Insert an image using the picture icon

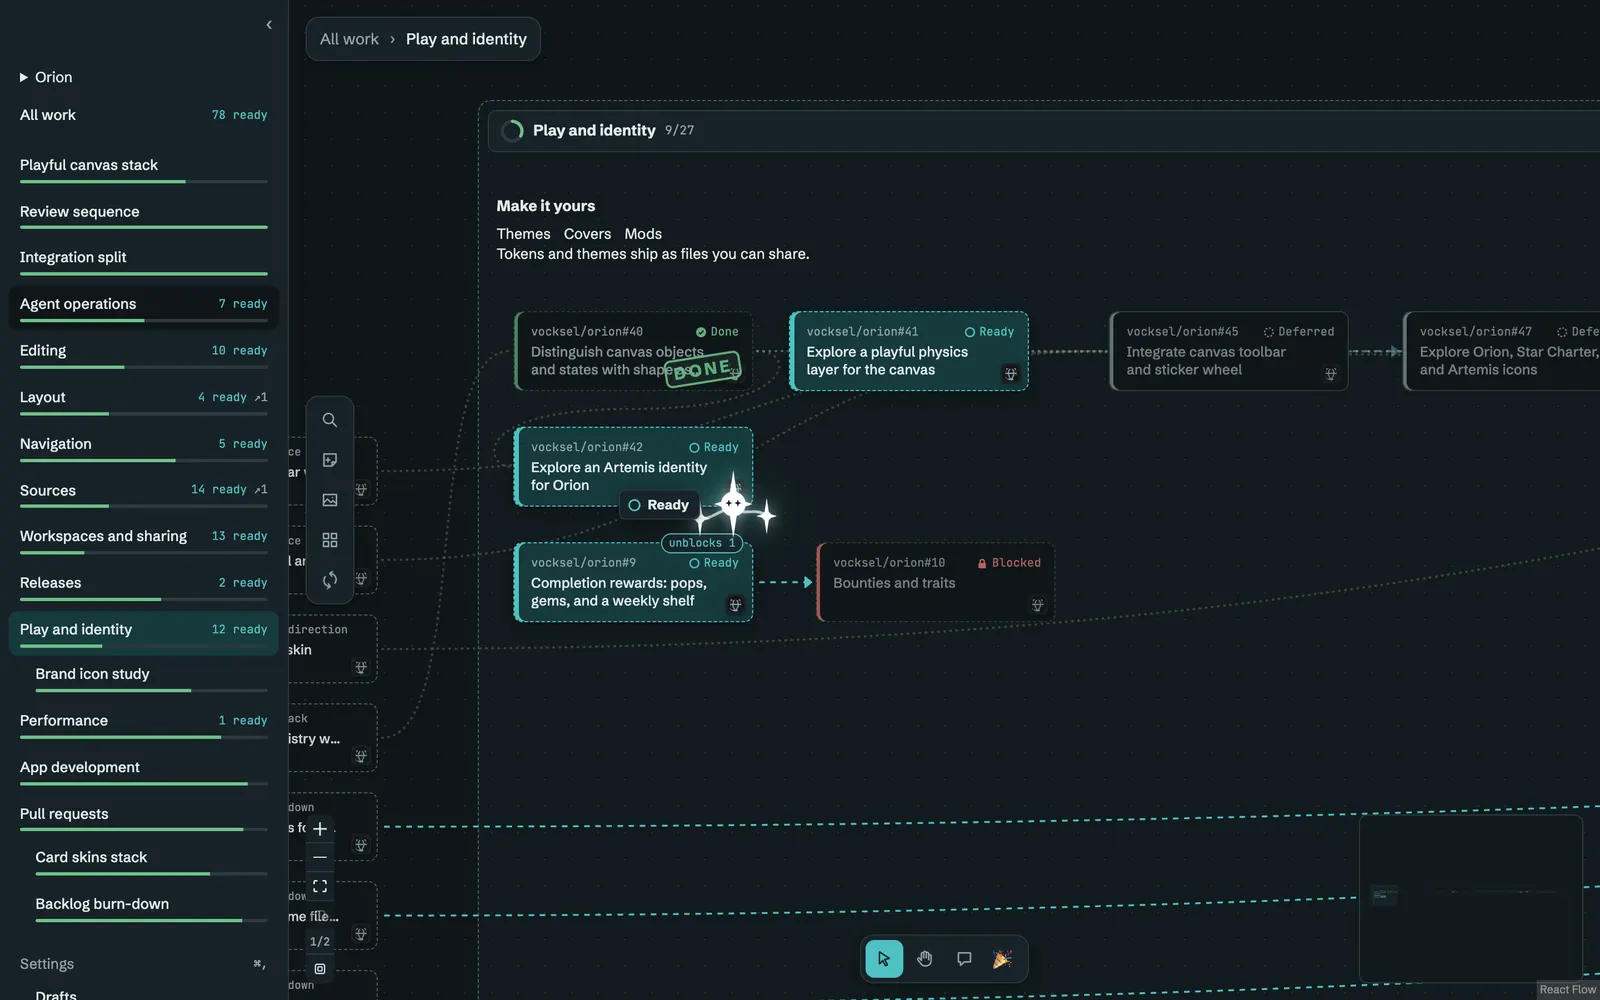(330, 500)
